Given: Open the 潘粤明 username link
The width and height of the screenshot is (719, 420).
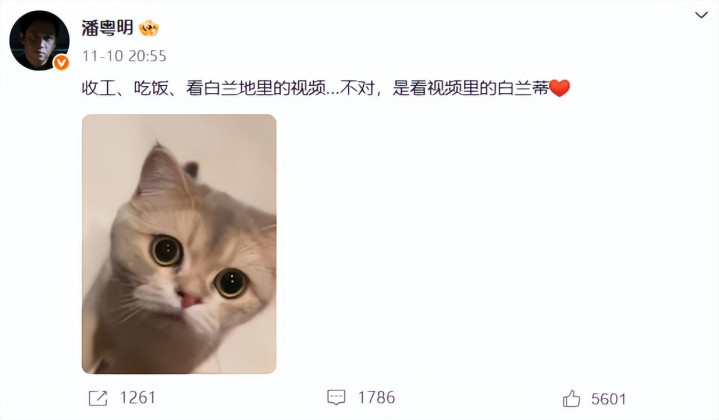Looking at the screenshot, I should pos(107,28).
